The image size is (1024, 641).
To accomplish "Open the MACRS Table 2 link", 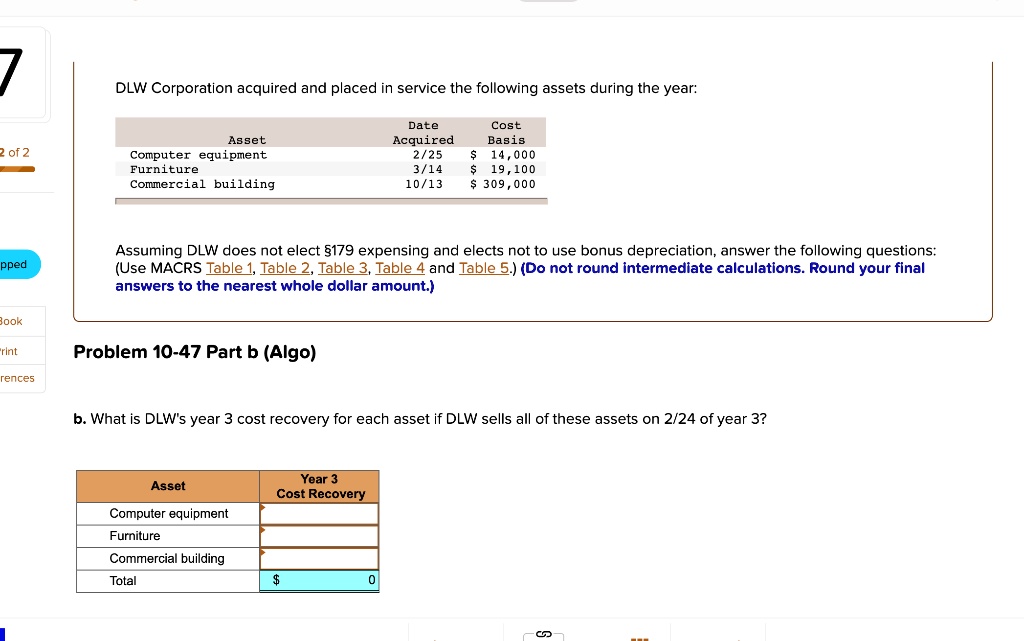I will point(285,268).
